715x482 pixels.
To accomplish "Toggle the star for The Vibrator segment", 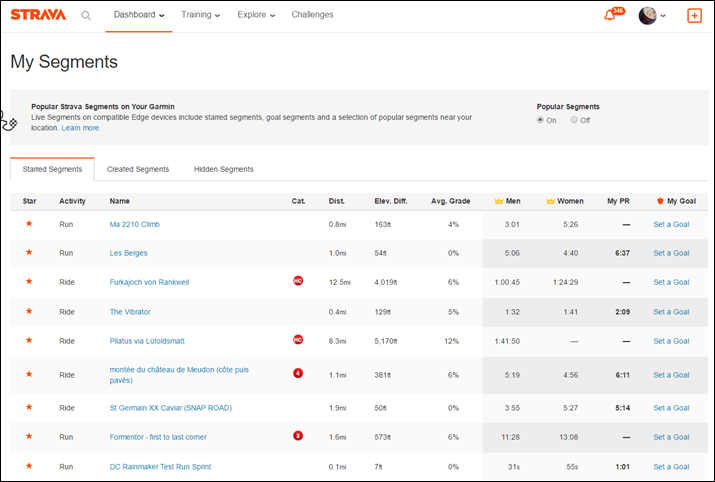I will (x=29, y=311).
